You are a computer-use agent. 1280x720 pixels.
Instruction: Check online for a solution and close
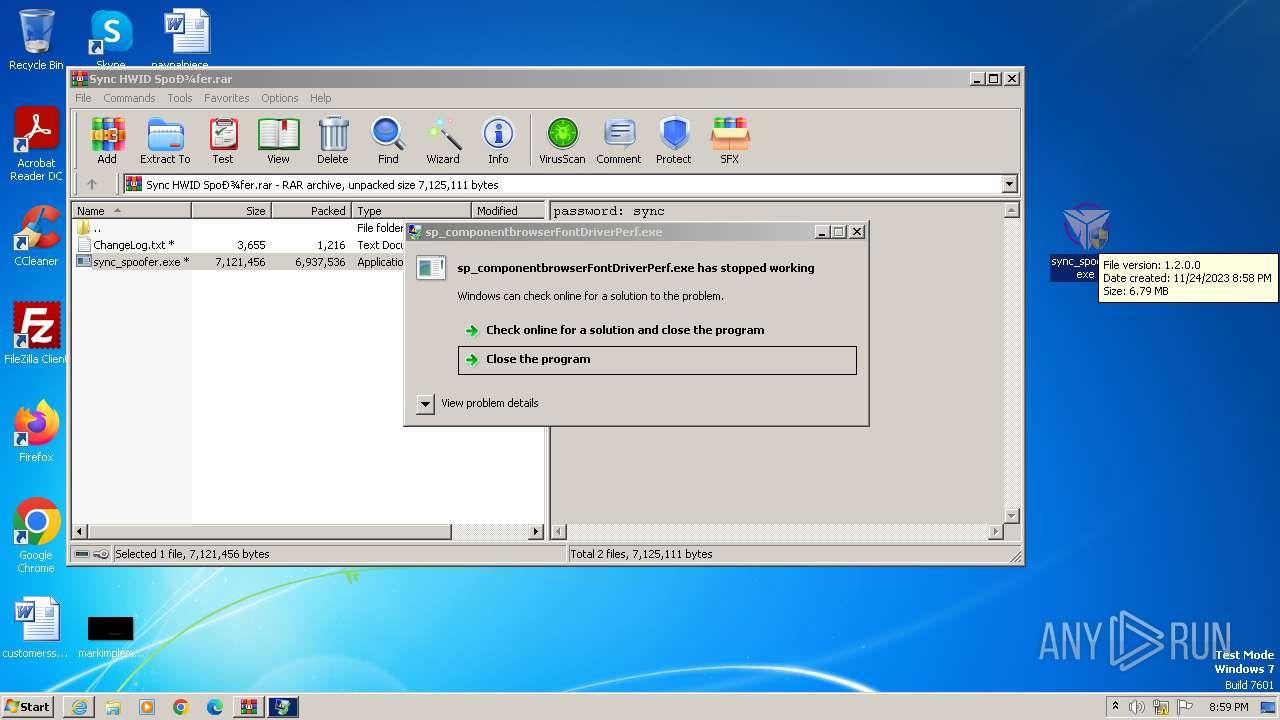tap(657, 330)
